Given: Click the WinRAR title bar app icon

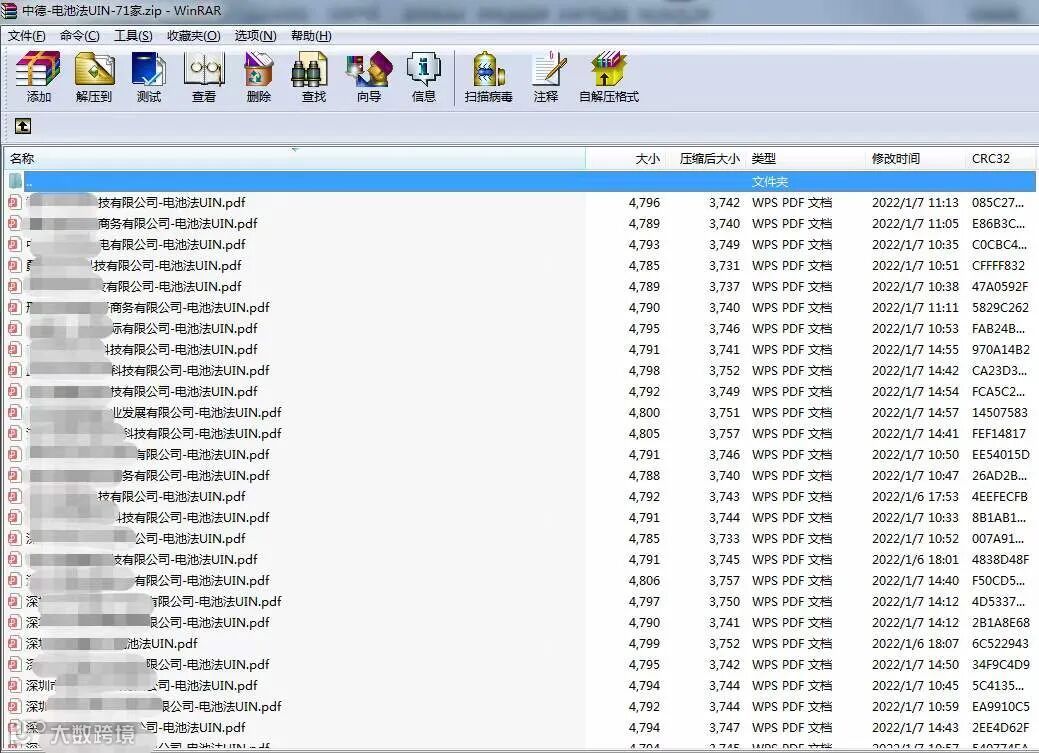Looking at the screenshot, I should [x=9, y=11].
